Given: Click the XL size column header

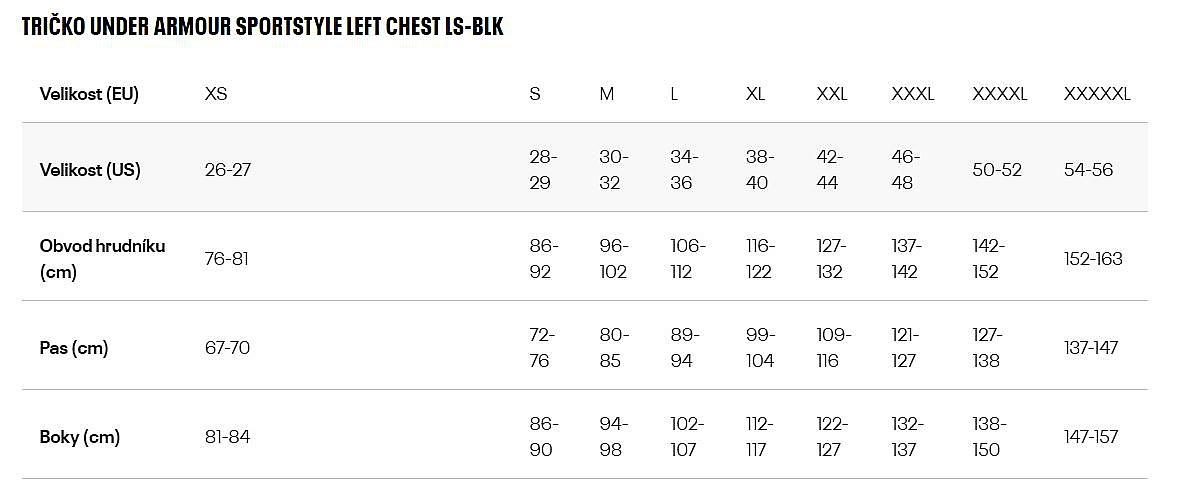Looking at the screenshot, I should [x=755, y=94].
